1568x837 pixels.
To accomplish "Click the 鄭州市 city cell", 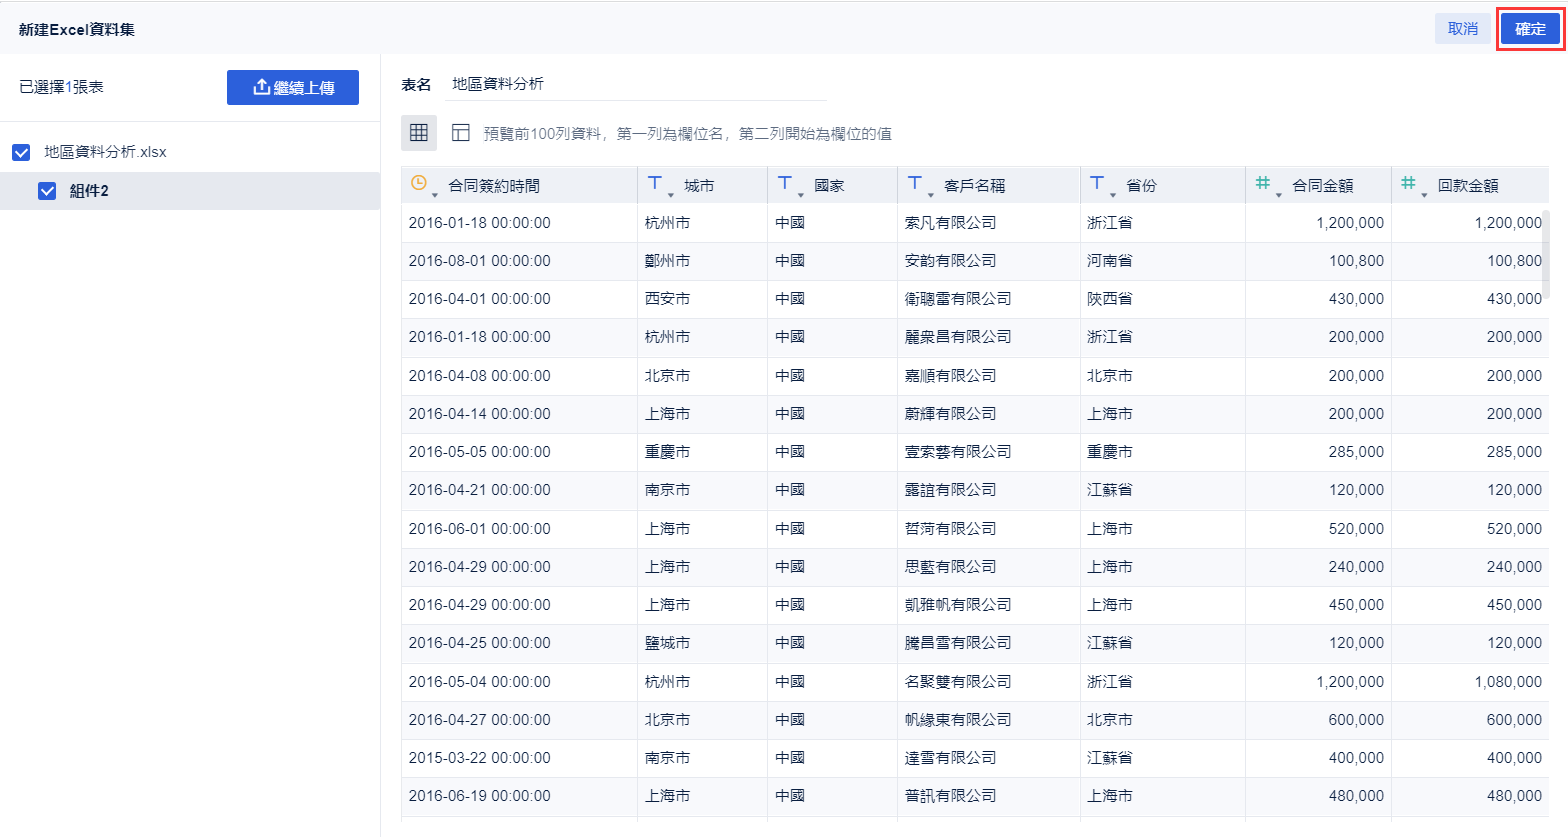I will (702, 261).
